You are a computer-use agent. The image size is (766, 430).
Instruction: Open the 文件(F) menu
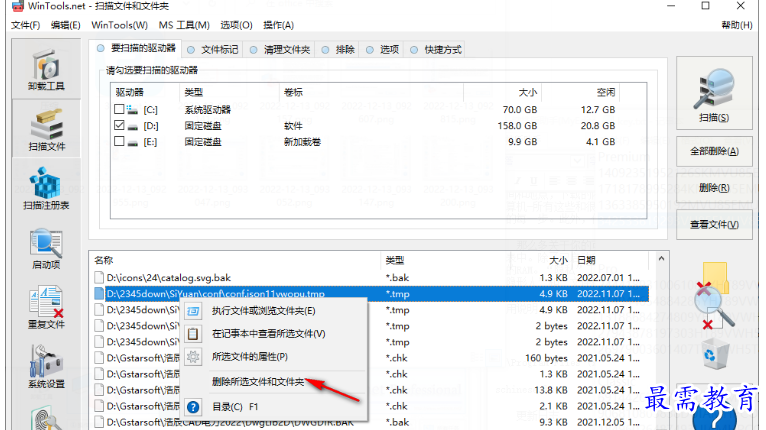pos(25,25)
